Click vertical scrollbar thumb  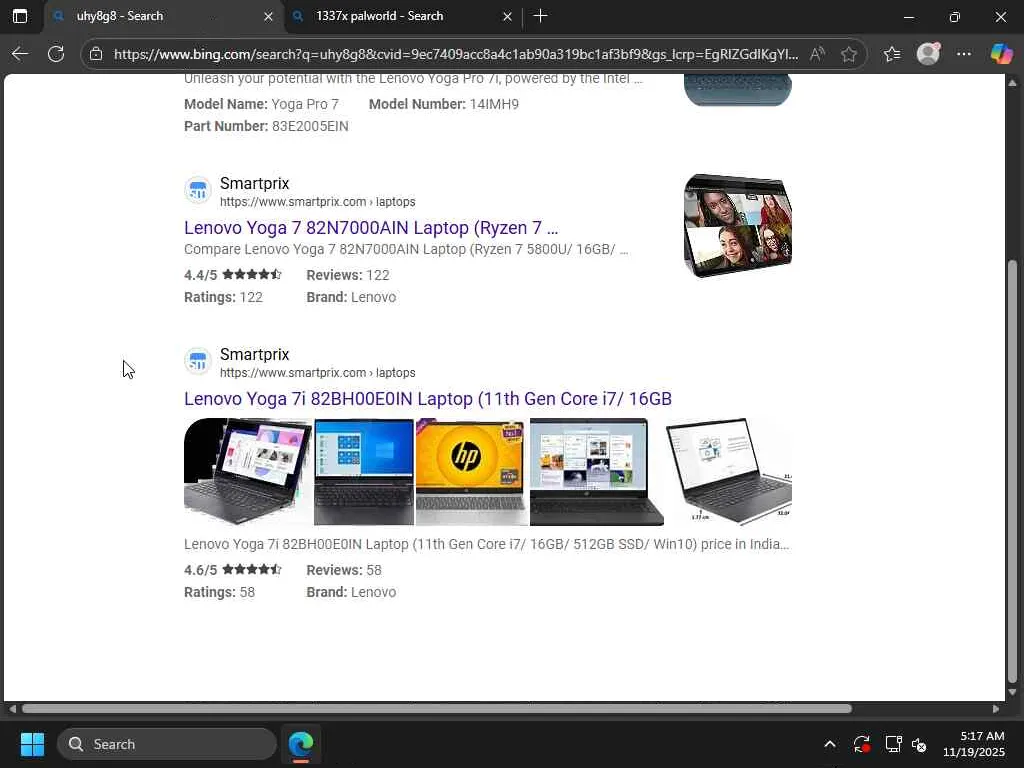coord(1013,471)
